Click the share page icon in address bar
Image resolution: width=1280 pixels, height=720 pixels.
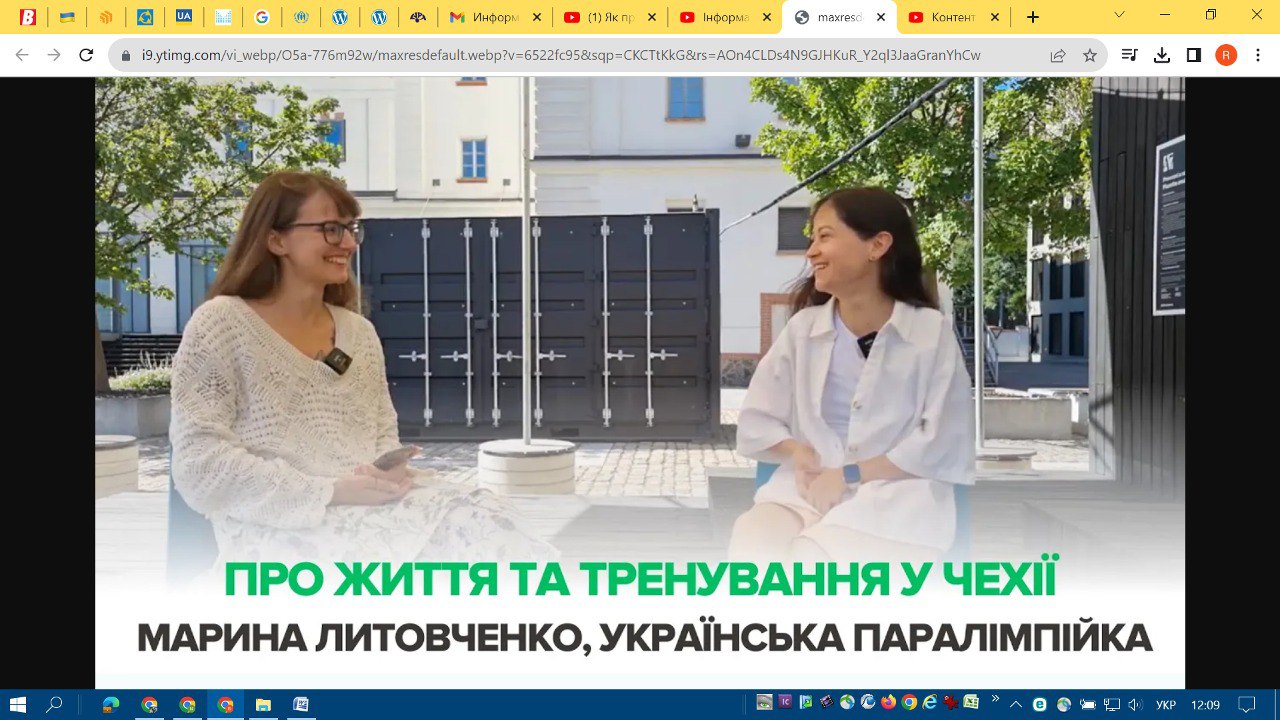[x=1058, y=56]
